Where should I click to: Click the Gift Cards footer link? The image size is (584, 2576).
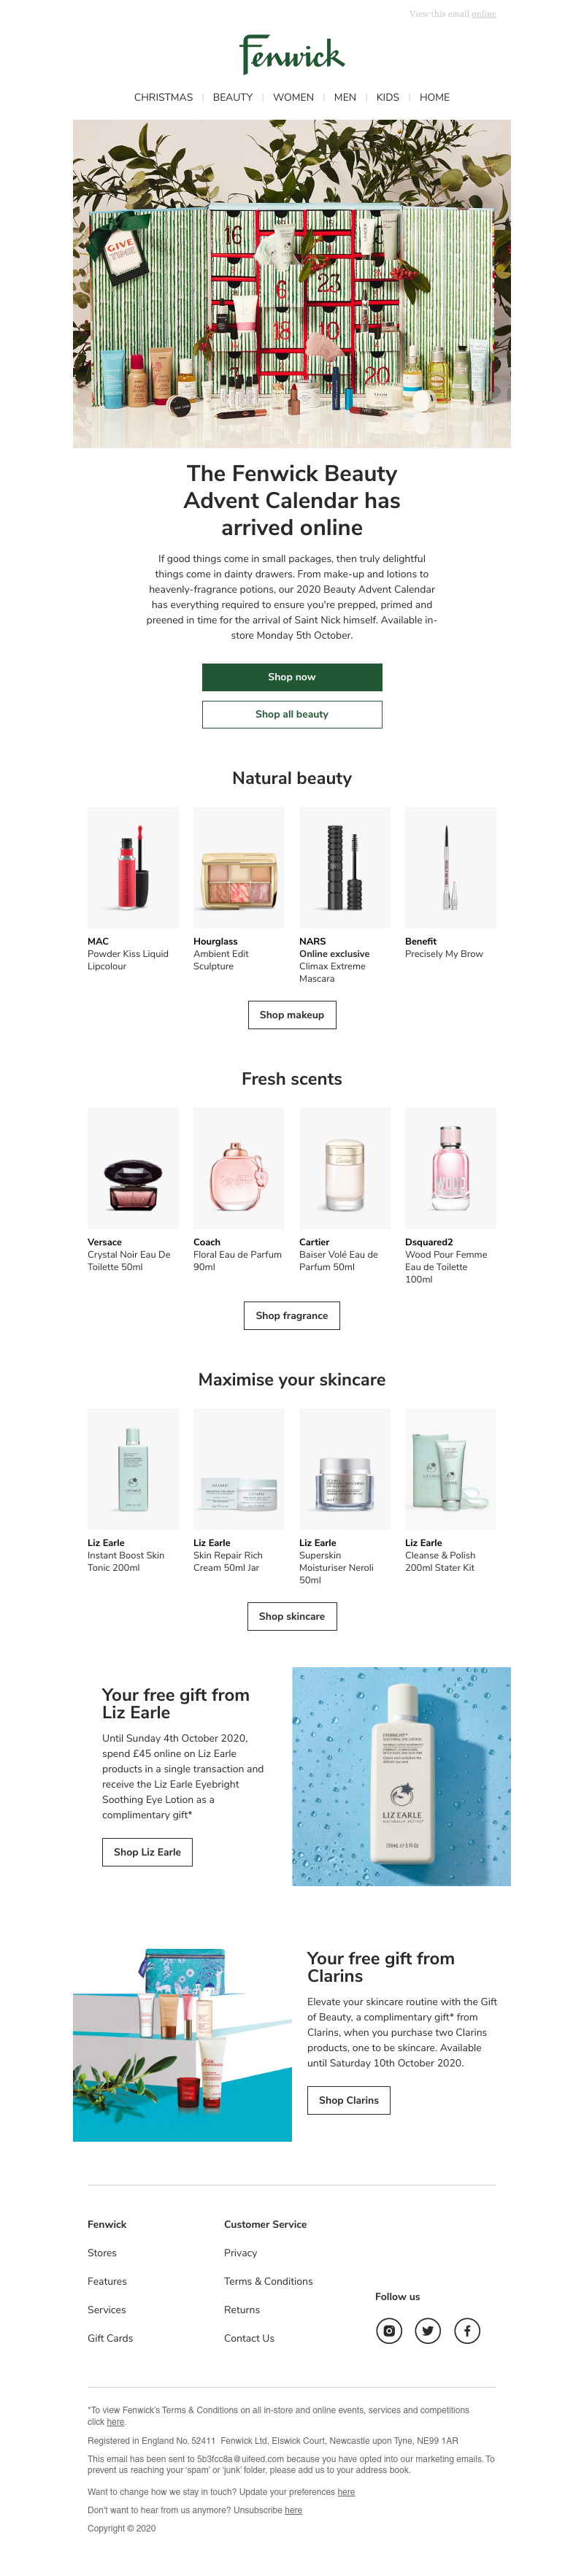point(110,2338)
